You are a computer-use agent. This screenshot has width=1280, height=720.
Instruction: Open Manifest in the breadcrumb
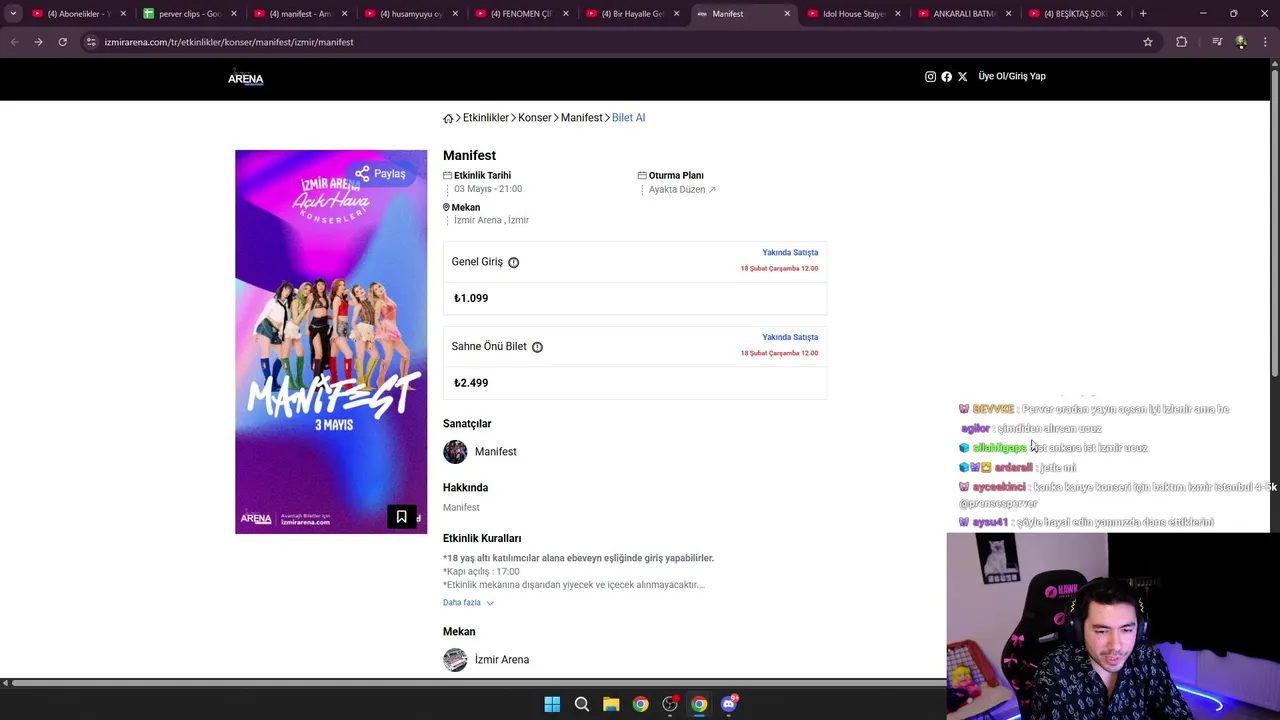[581, 118]
